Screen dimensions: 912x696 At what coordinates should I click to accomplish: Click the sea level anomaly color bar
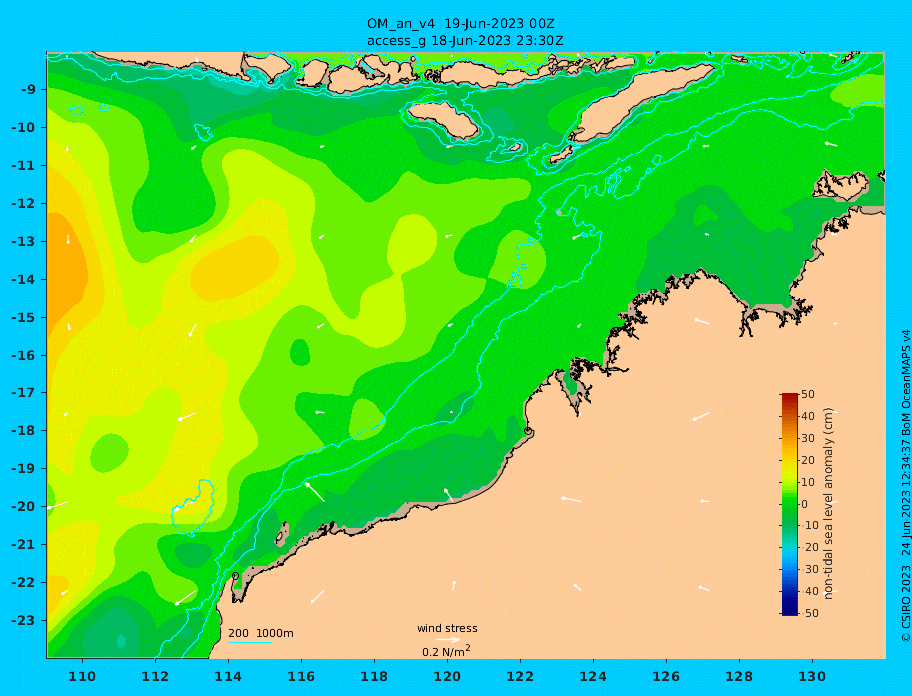(x=789, y=504)
